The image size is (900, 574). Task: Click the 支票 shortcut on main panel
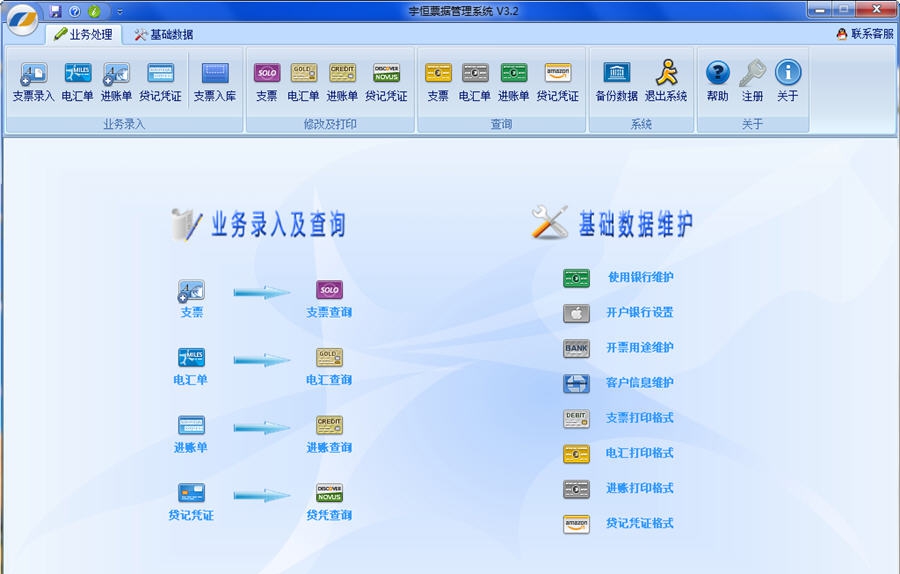click(x=191, y=299)
